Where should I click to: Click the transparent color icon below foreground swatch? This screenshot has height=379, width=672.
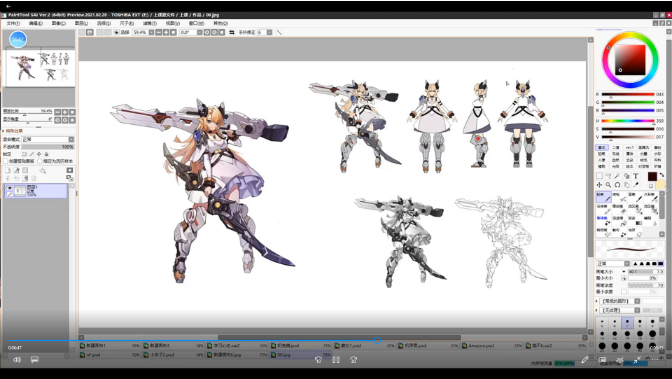click(651, 186)
